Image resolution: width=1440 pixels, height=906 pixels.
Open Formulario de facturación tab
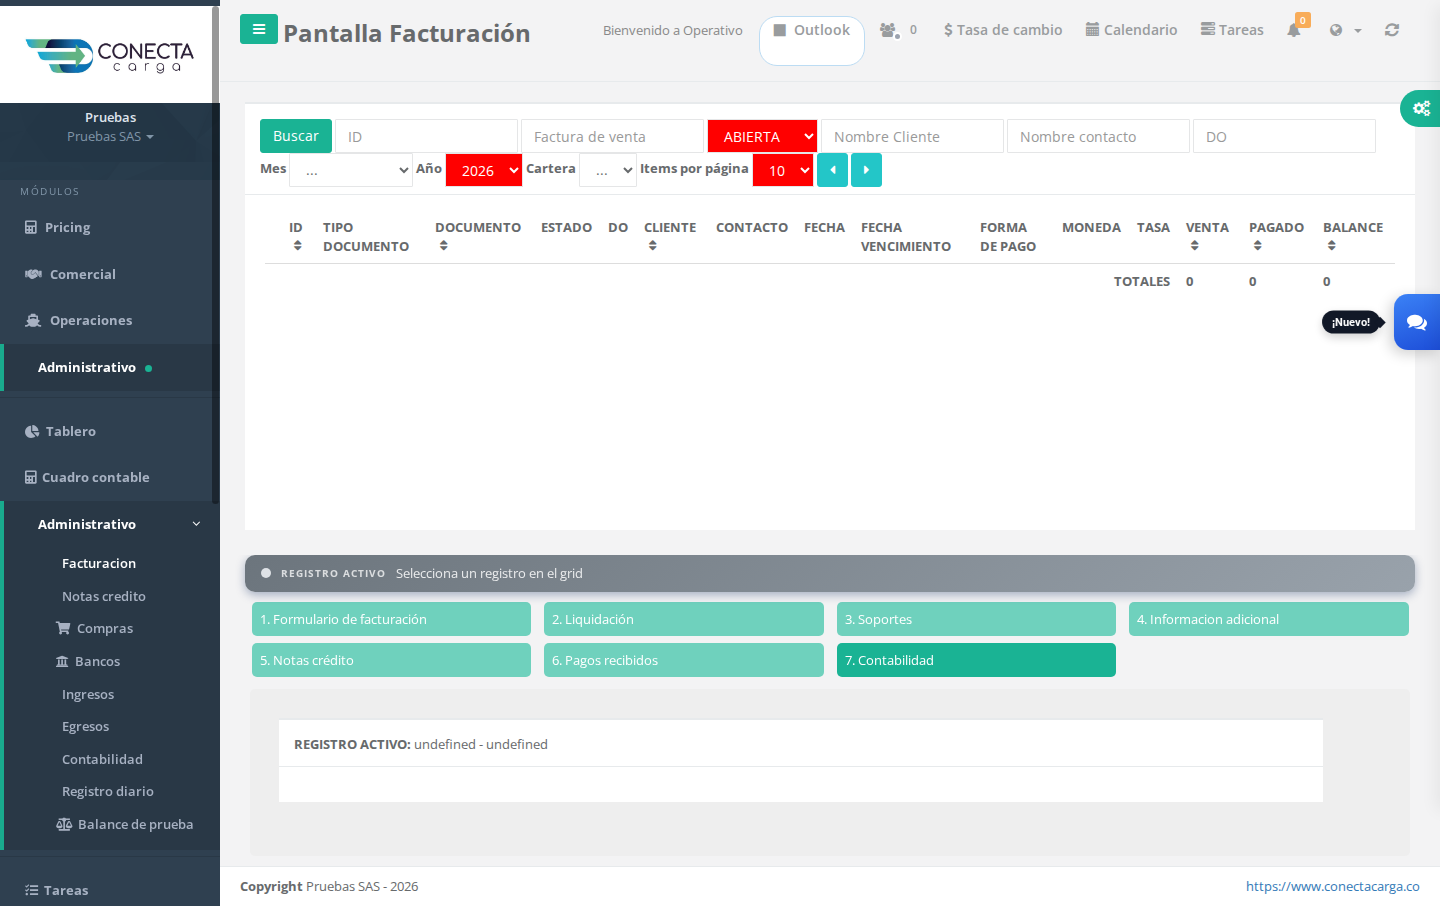point(391,619)
